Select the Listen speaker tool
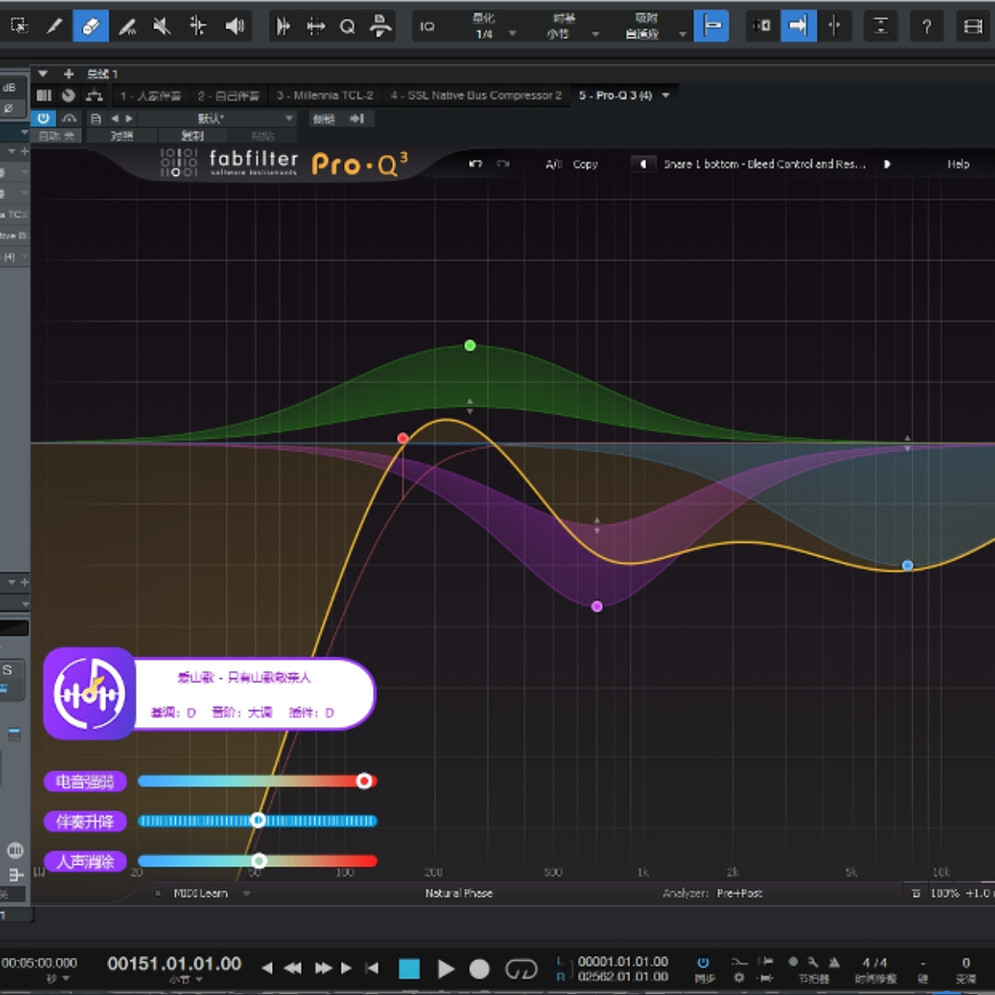 tap(234, 26)
